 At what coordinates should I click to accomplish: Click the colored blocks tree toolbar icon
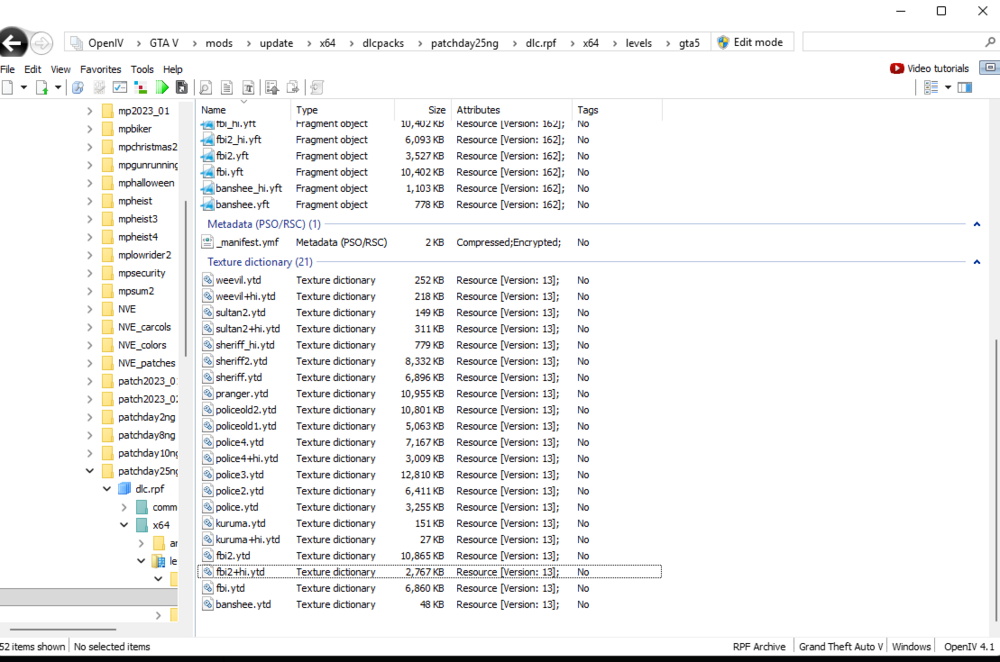pos(141,87)
